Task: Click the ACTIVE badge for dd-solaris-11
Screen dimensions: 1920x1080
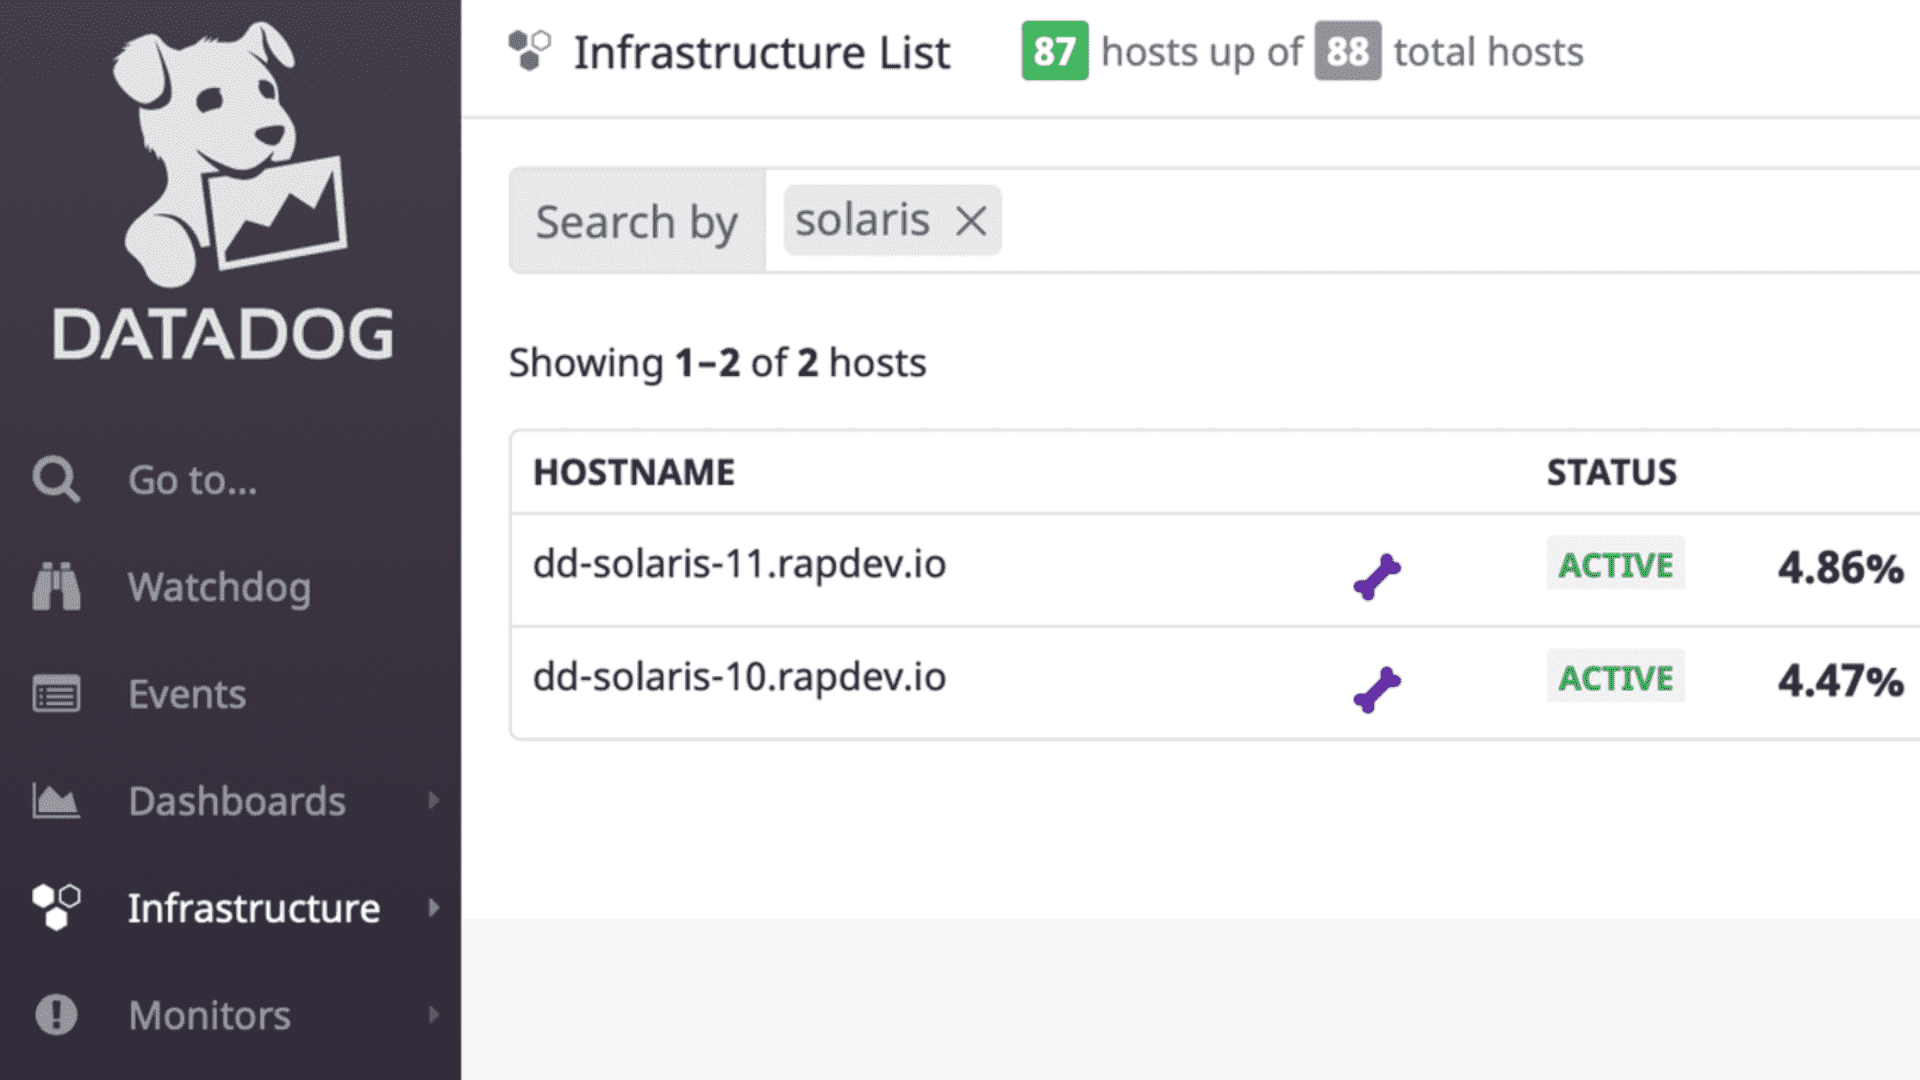Action: [1616, 565]
